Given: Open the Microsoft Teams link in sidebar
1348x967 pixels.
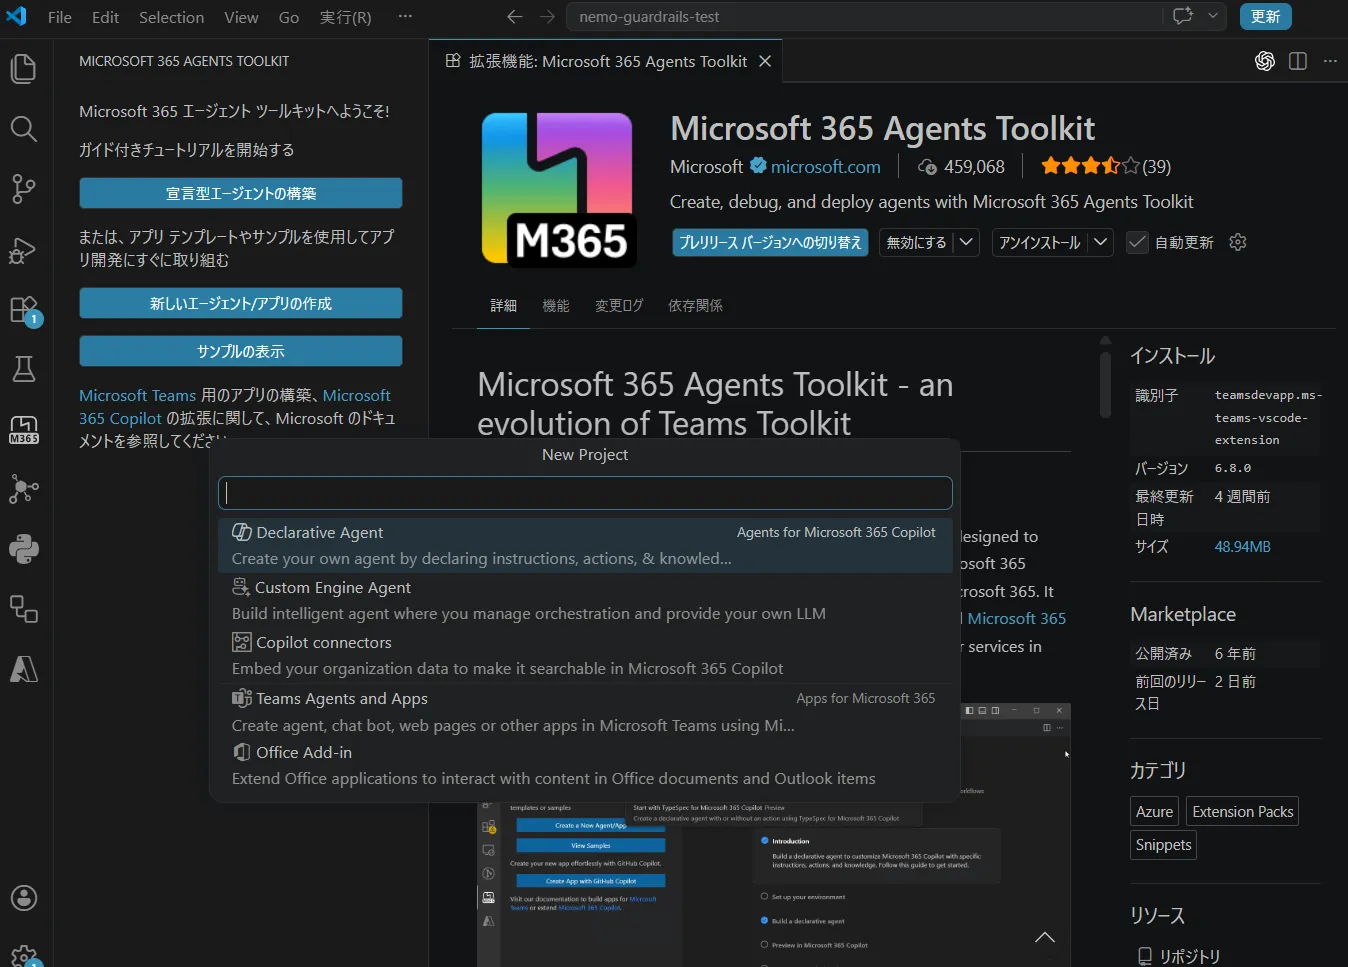Looking at the screenshot, I should click(138, 395).
